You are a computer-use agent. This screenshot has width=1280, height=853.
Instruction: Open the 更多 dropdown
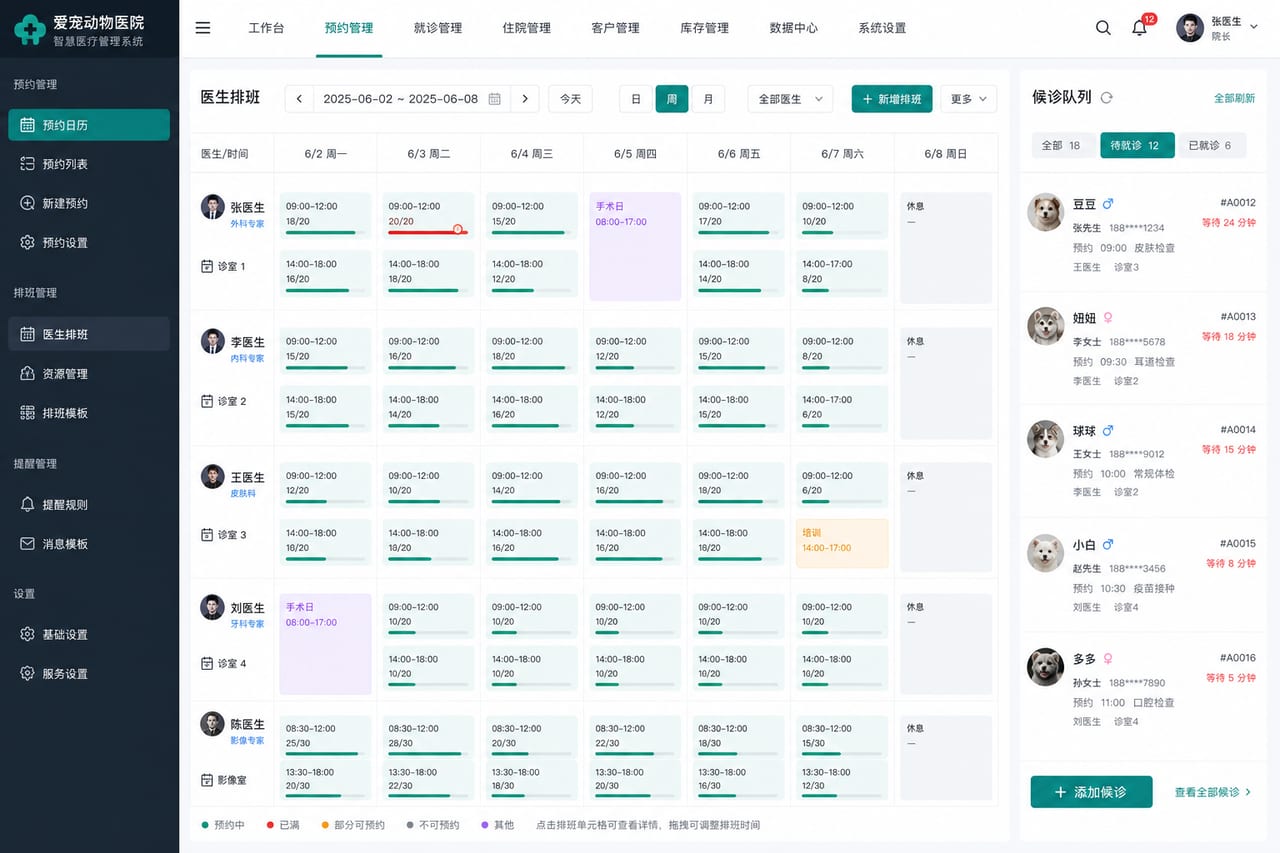pyautogui.click(x=968, y=99)
